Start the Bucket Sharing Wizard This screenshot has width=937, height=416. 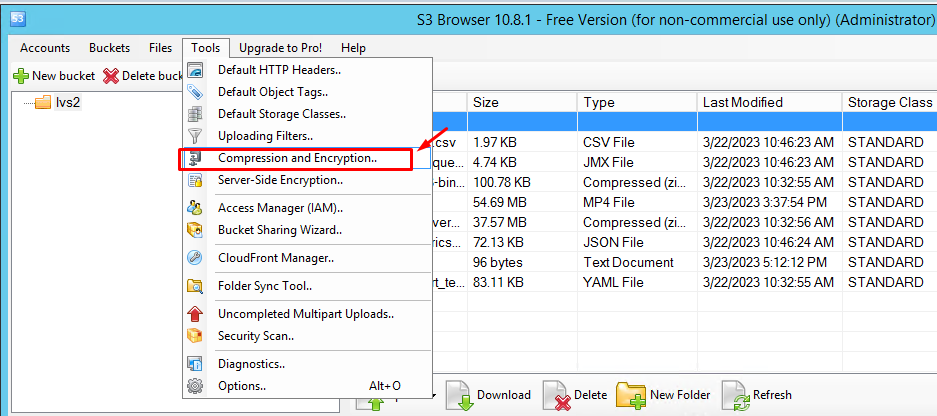[x=307, y=230]
